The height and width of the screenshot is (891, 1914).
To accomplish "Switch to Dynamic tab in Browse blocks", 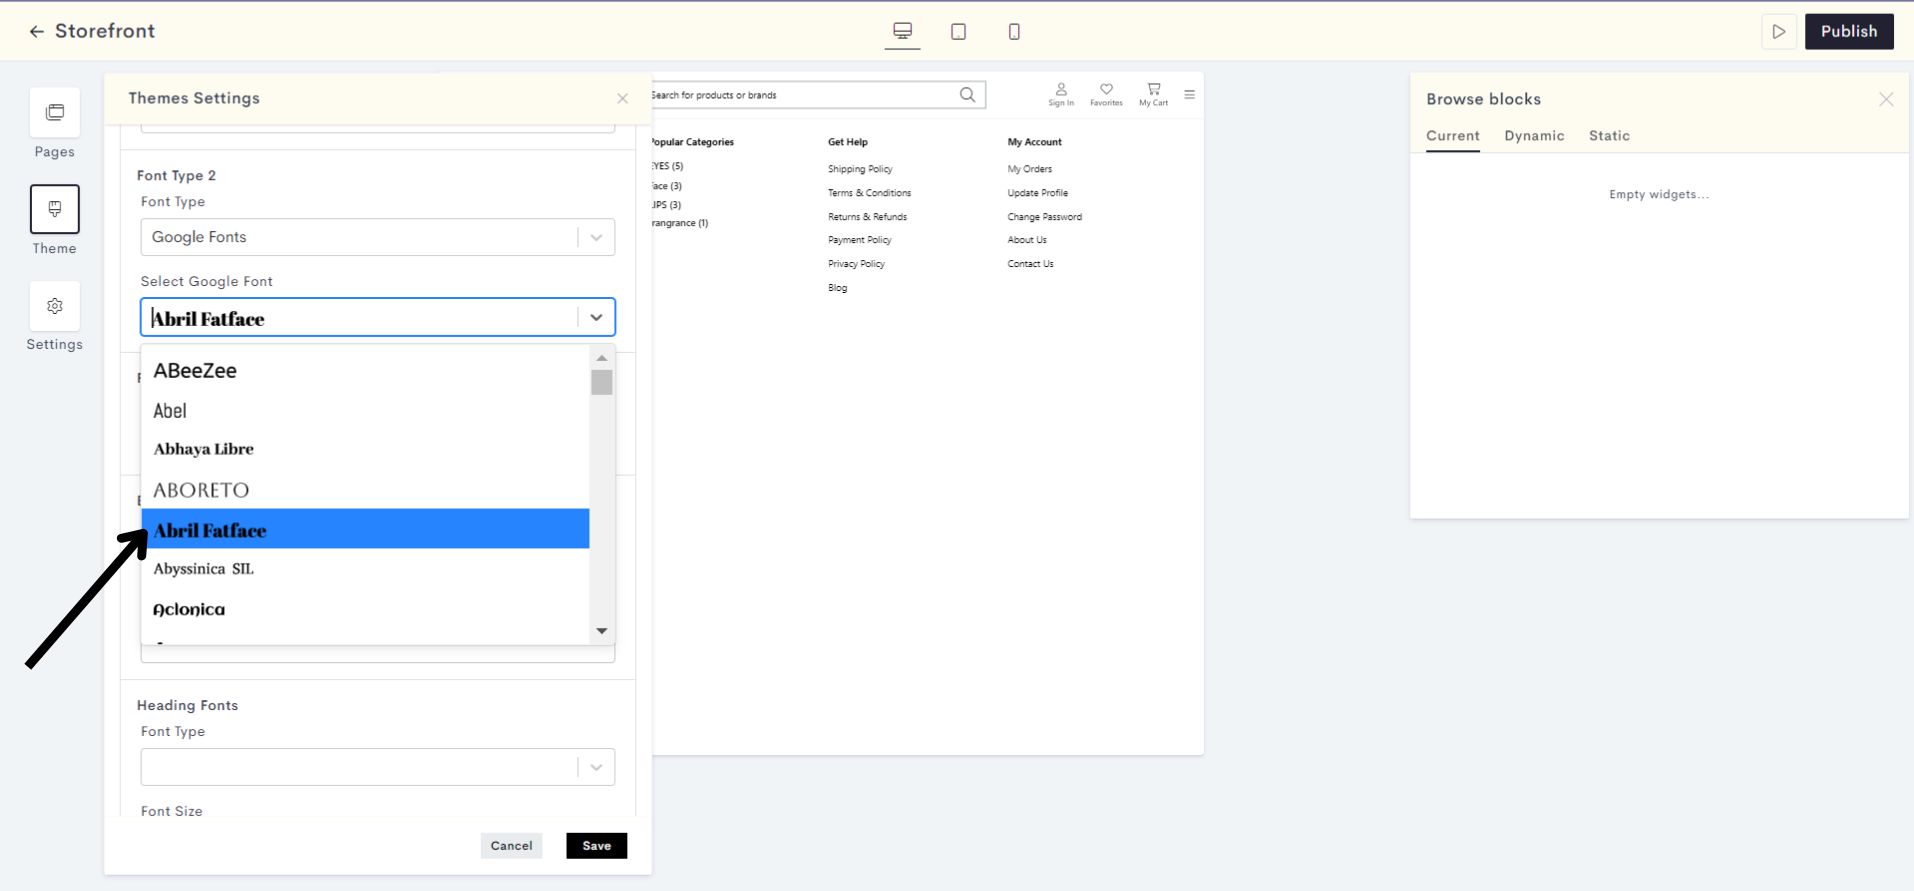I will (1534, 136).
